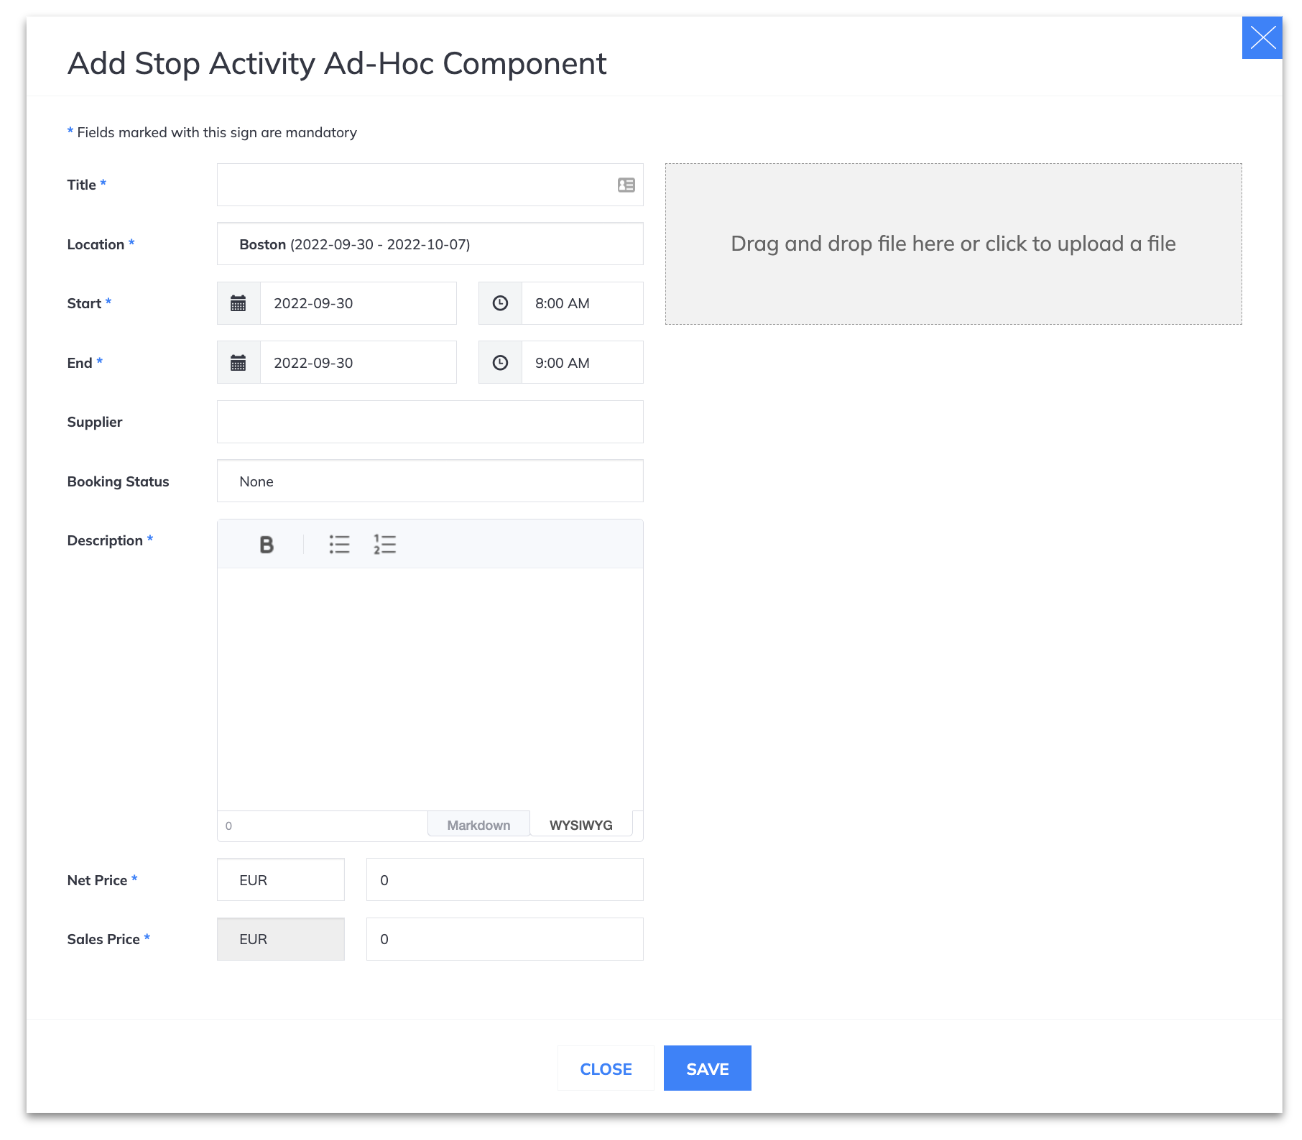Click the End time clock icon

coord(501,363)
